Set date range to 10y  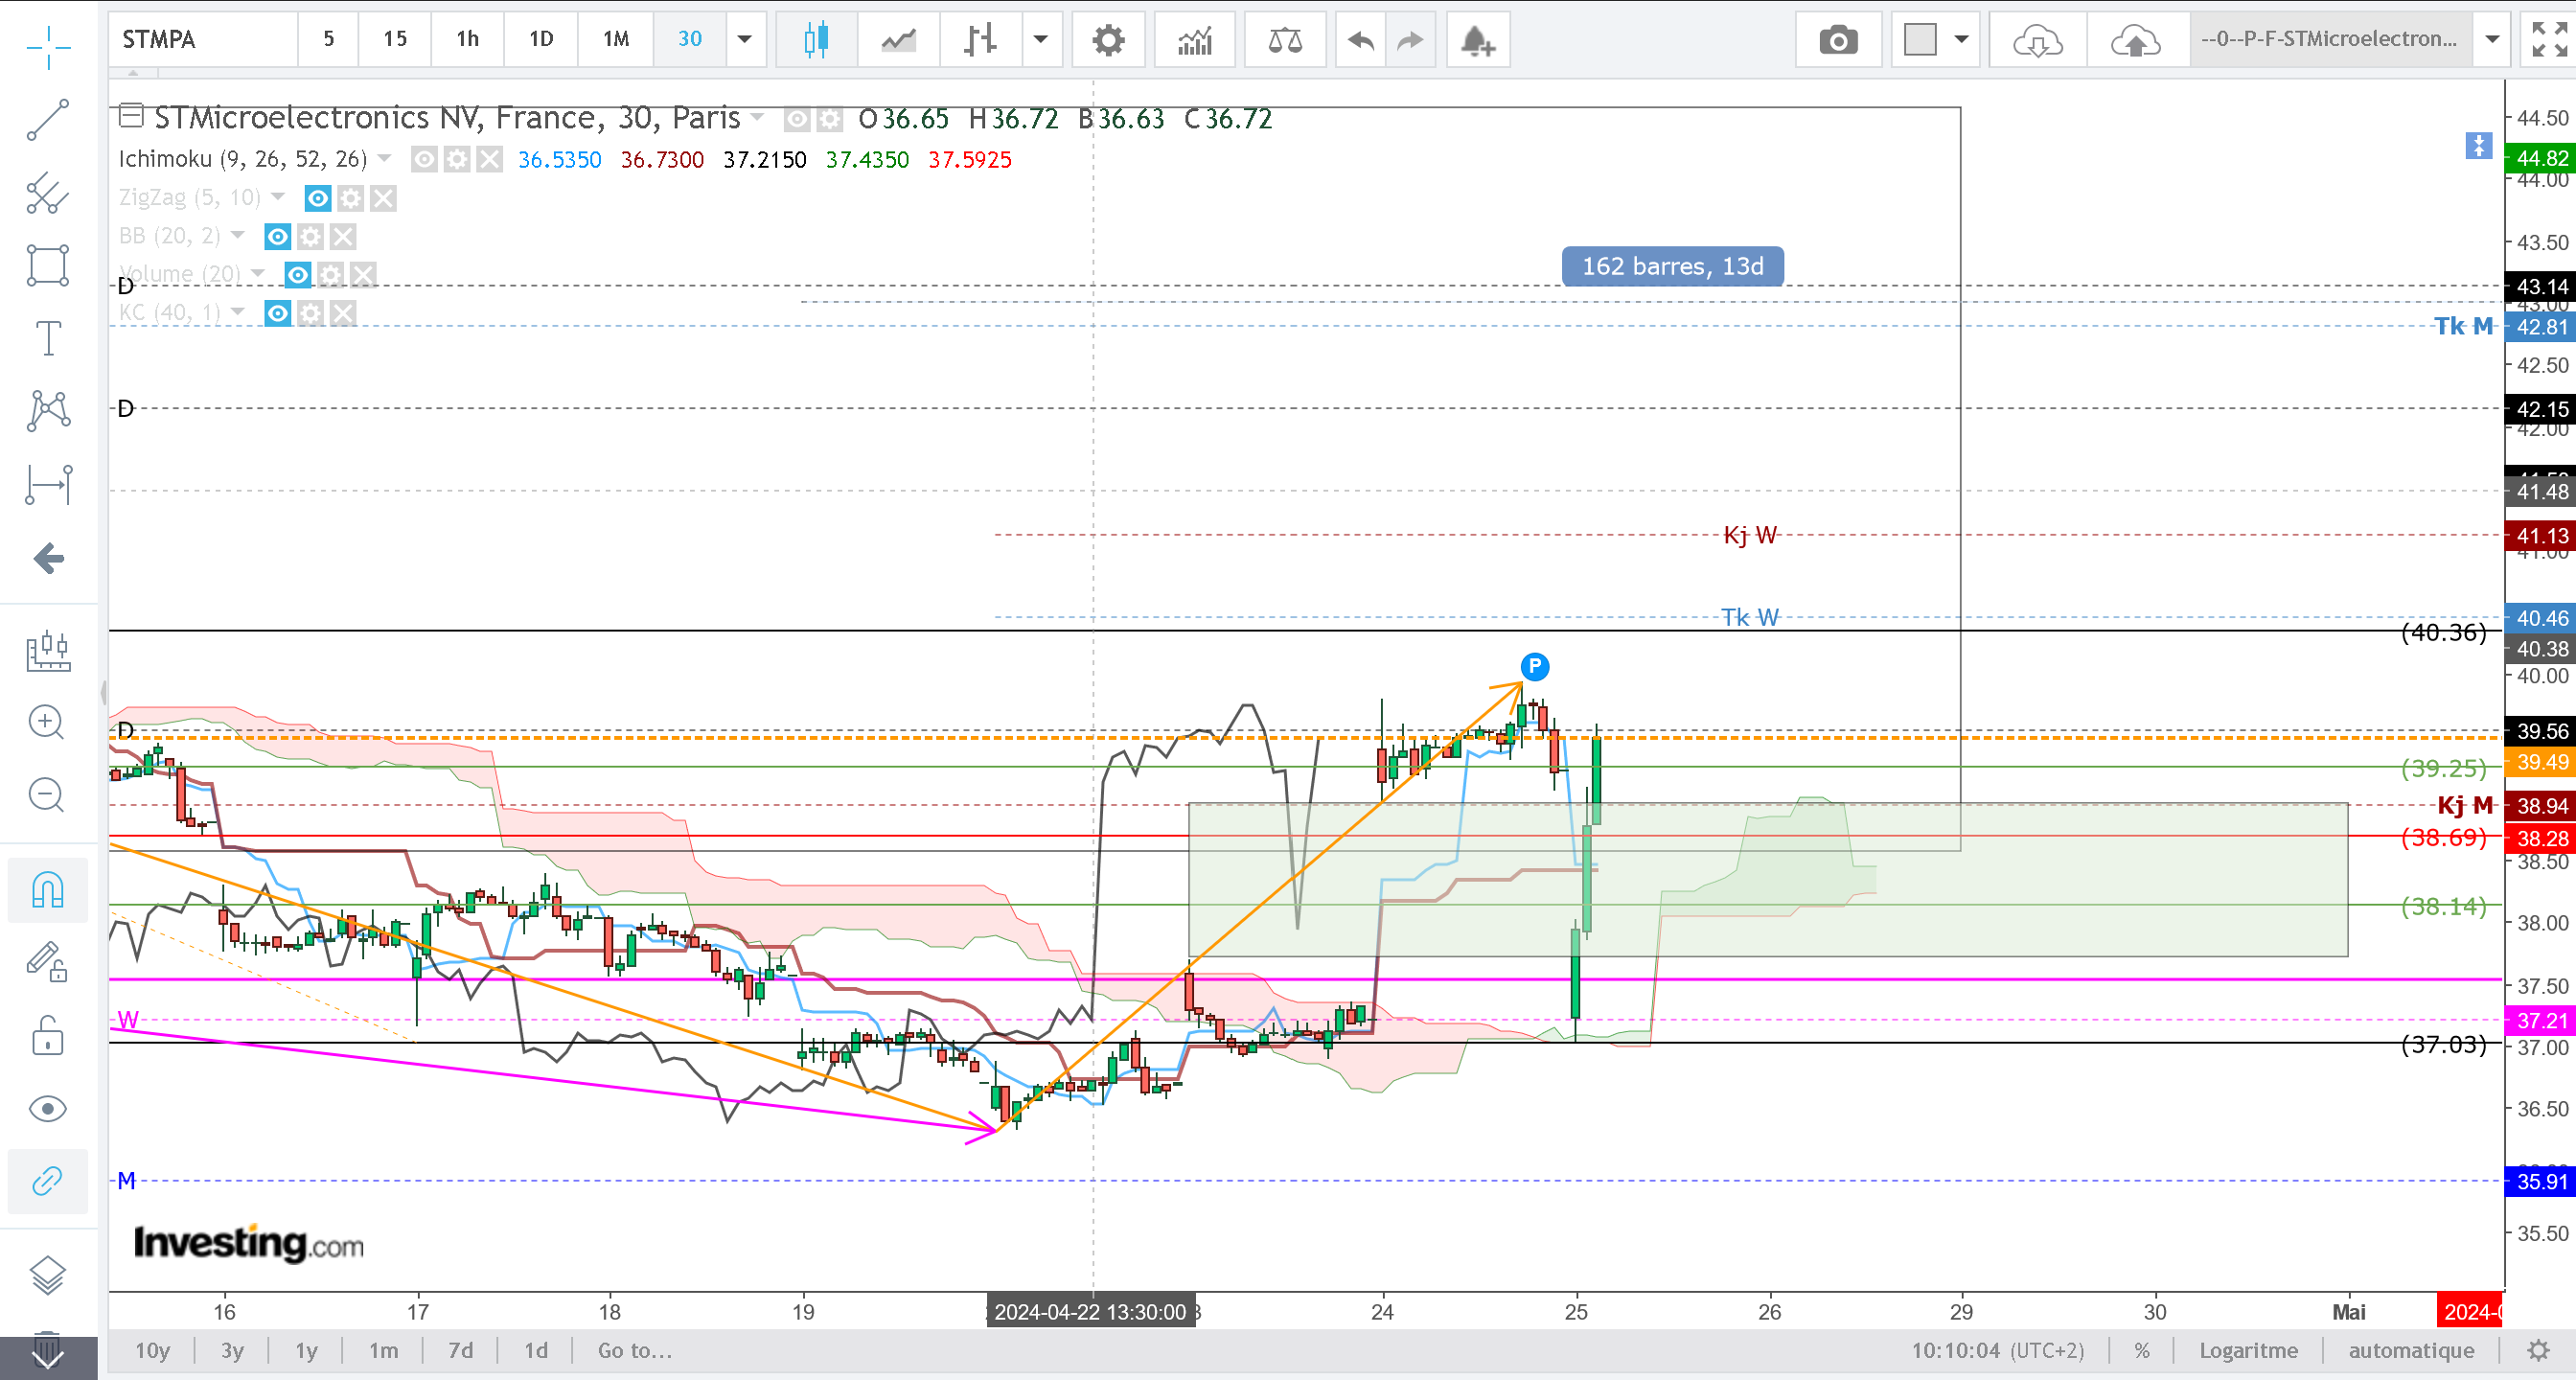coord(153,1351)
